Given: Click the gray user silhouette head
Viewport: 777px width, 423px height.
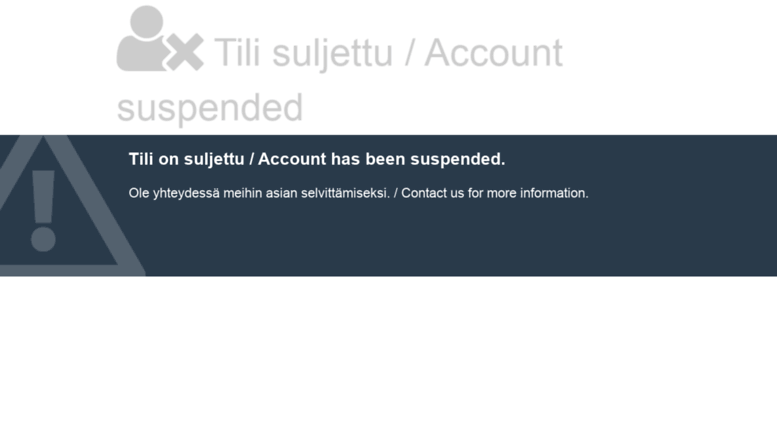Looking at the screenshot, I should 147,22.
